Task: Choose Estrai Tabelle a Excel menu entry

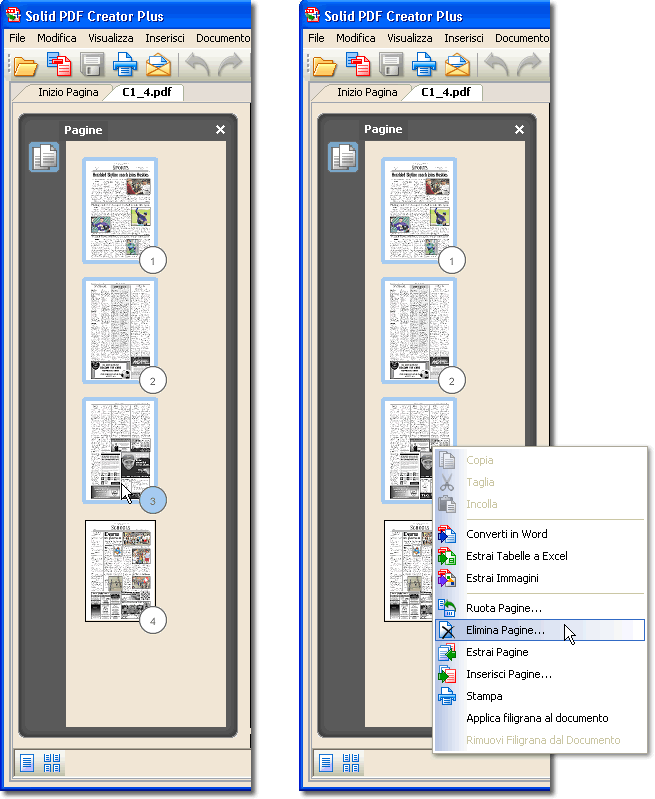Action: (540, 556)
